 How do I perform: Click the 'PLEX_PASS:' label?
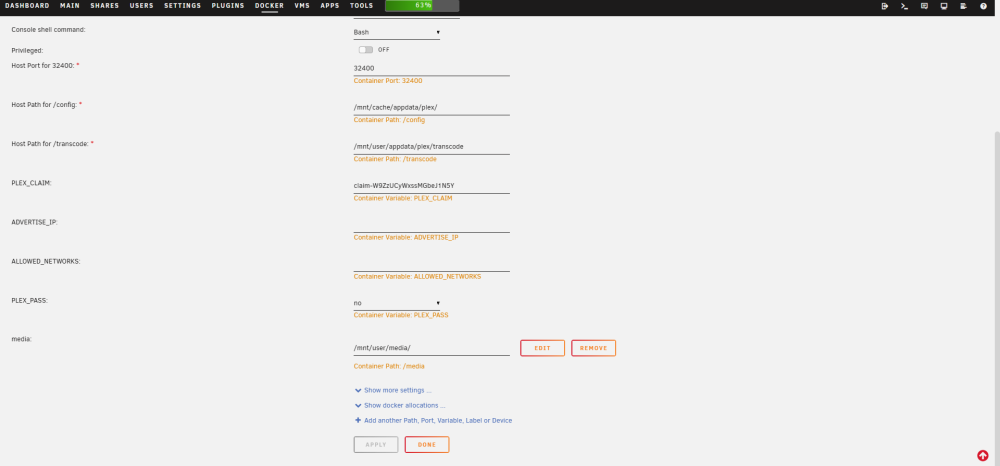click(30, 300)
